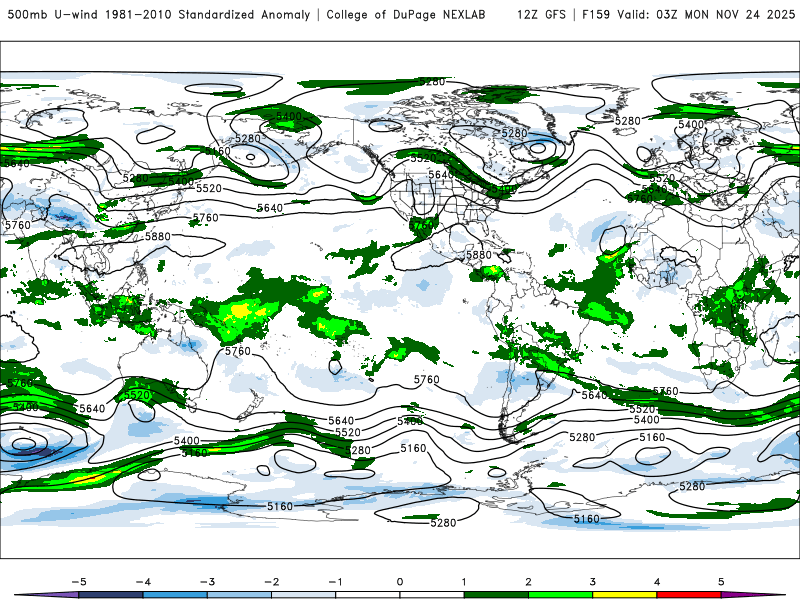Click the bright green 2 to 3 colorbar segment
The height and width of the screenshot is (600, 800).
click(x=561, y=595)
